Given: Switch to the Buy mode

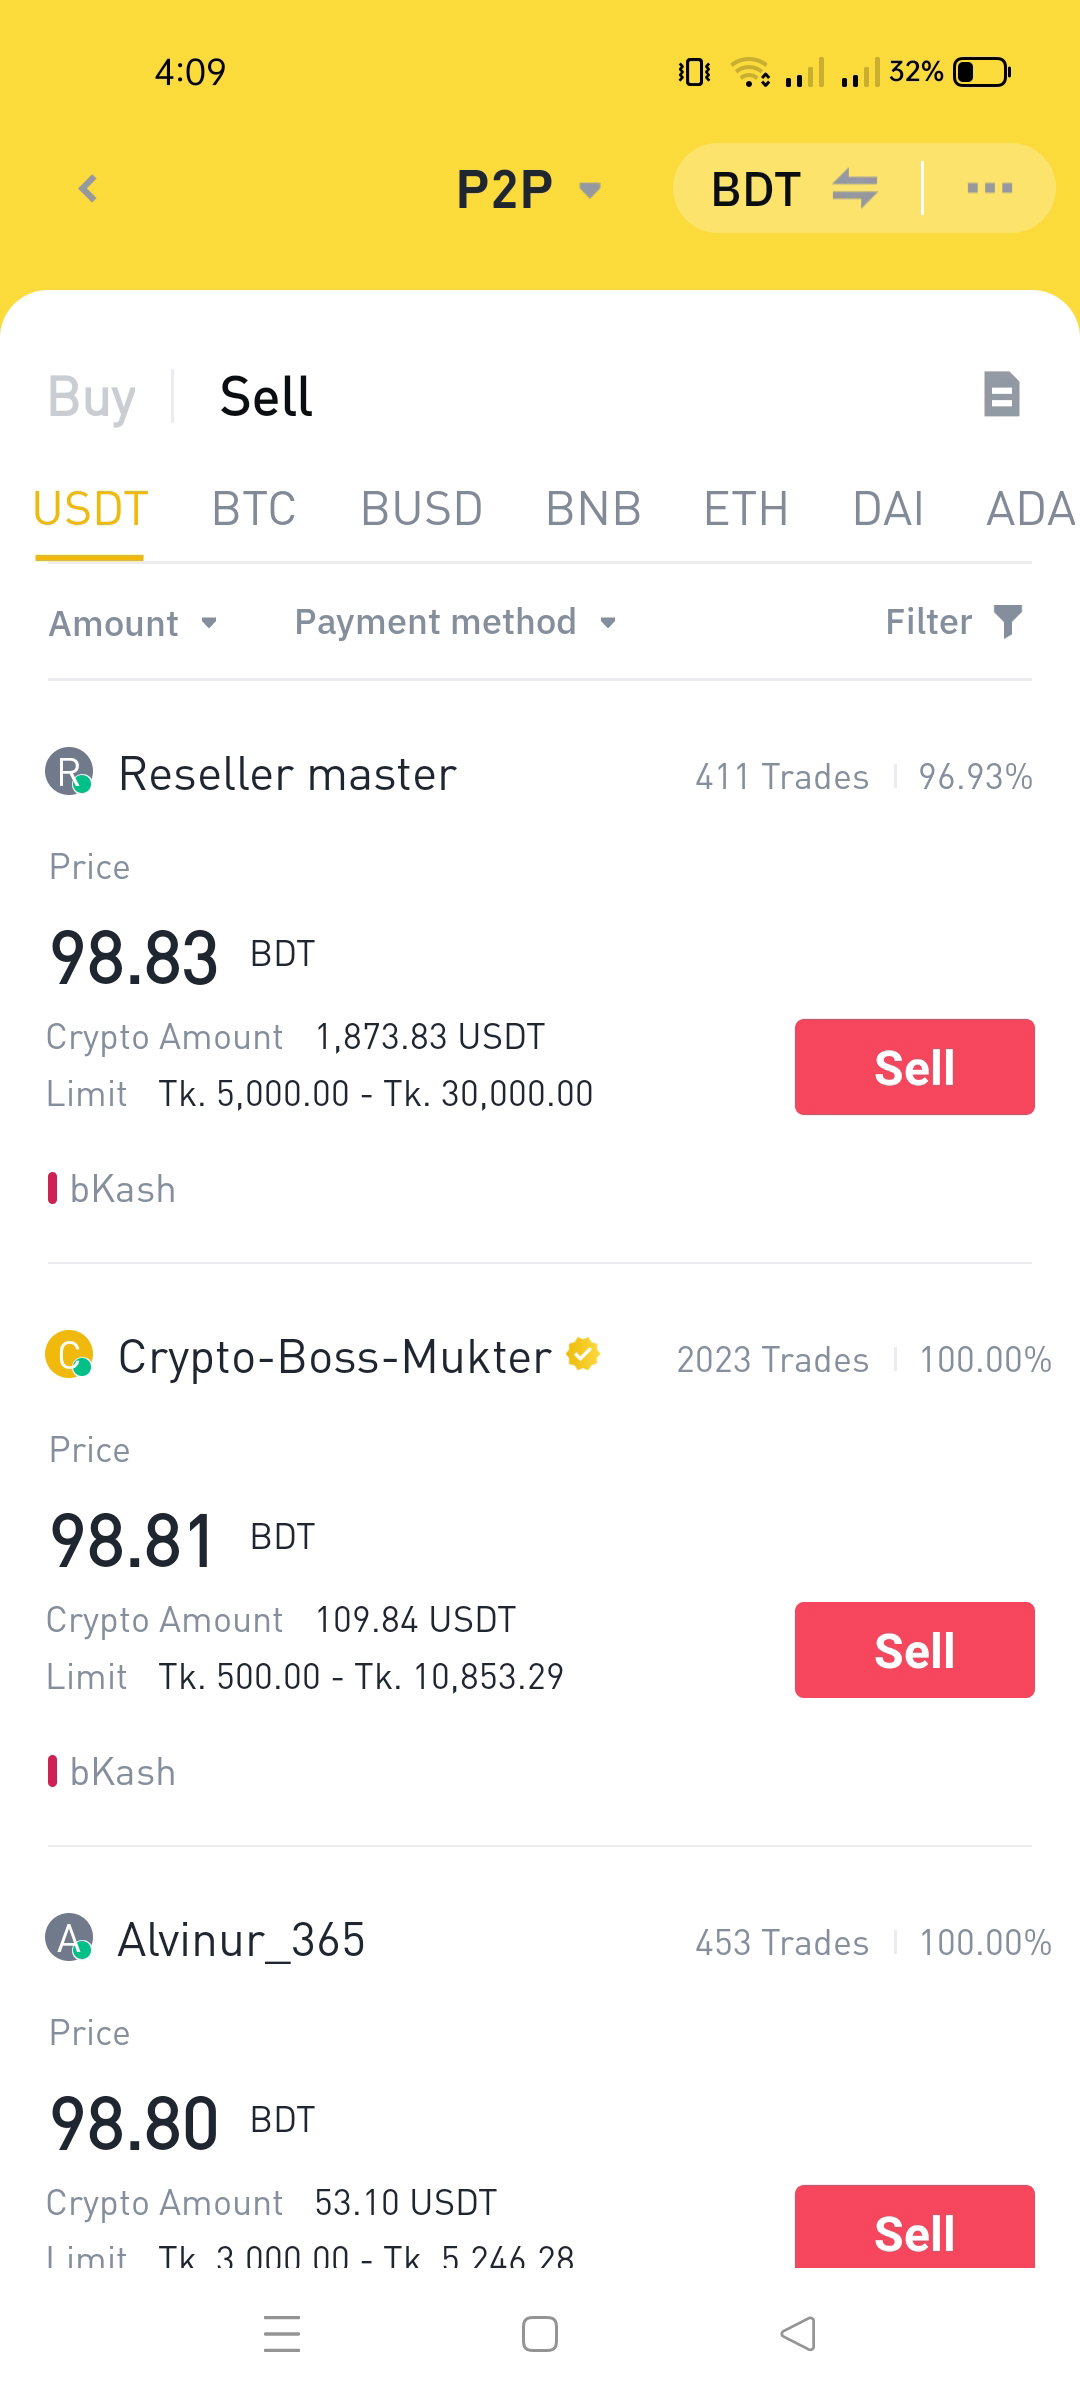Looking at the screenshot, I should coord(91,397).
